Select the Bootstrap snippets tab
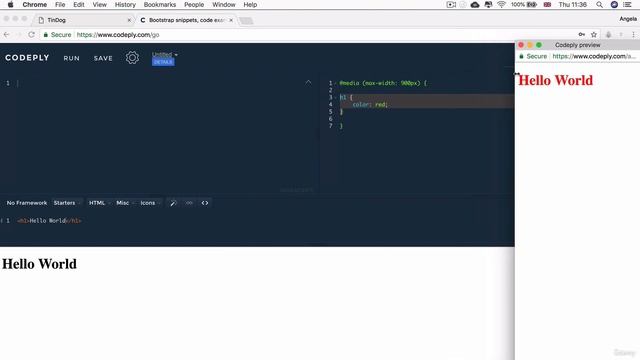Viewport: 640px width, 360px height. [186, 20]
